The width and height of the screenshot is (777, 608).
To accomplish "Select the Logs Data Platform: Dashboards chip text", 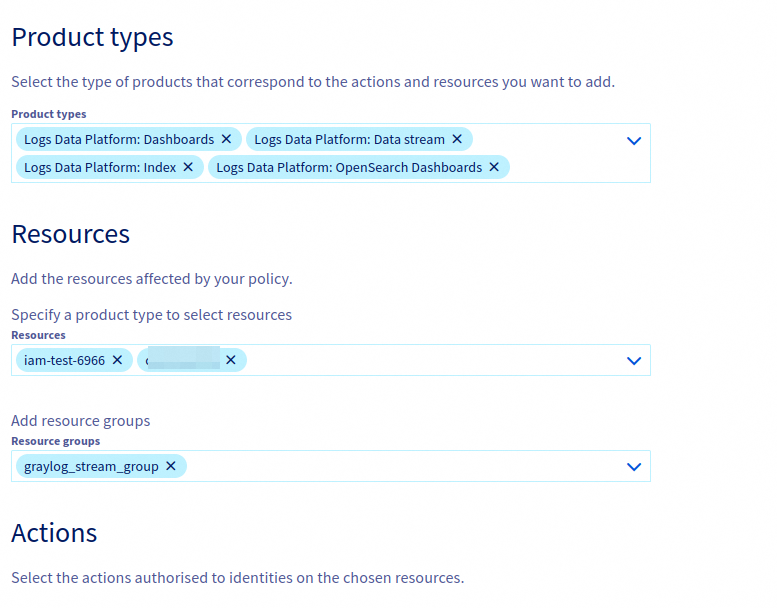I will tap(119, 140).
